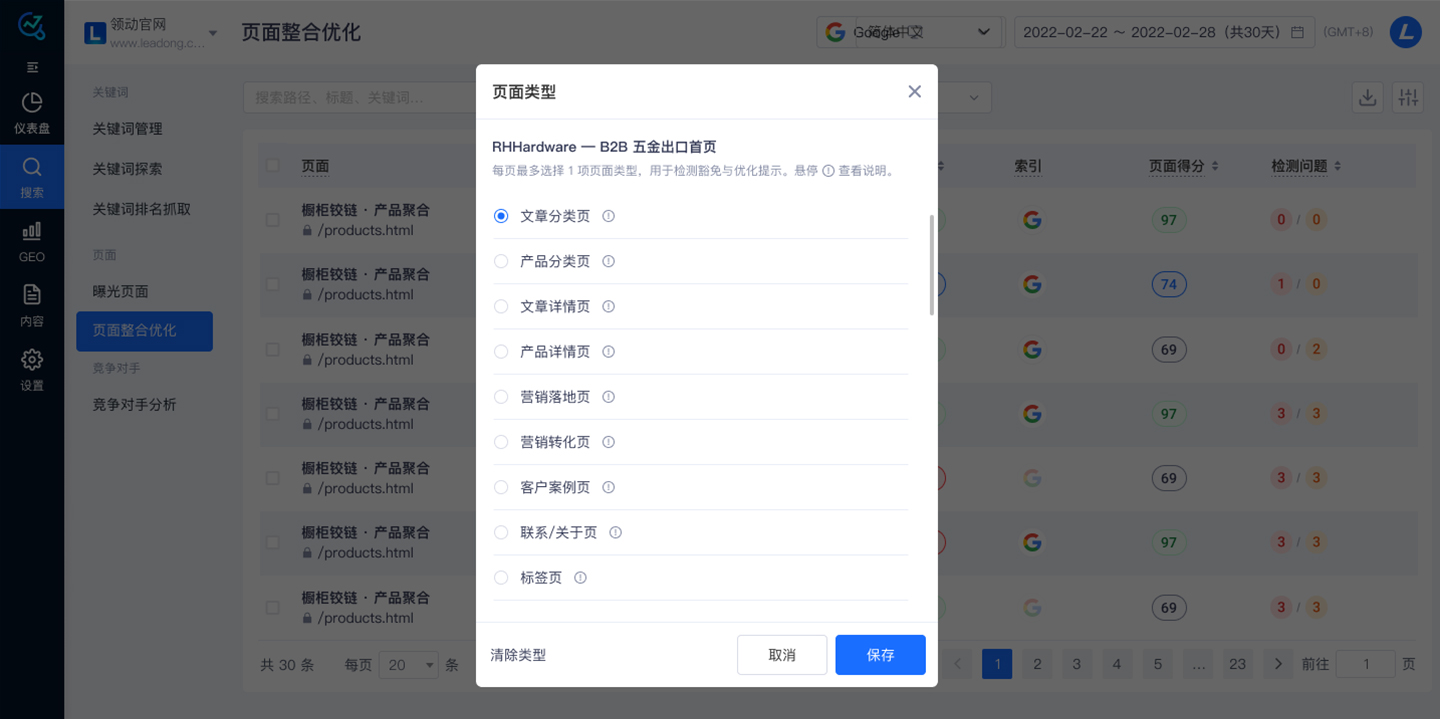Go to page 23 in pagination
Screen dimensions: 1440x719
coord(1238,664)
